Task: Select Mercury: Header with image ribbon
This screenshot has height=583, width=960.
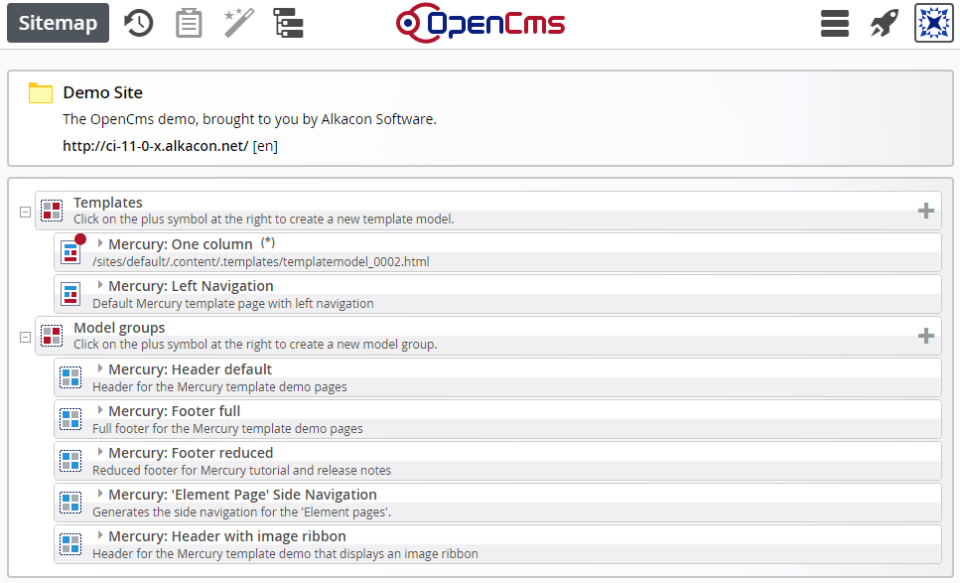Action: (497, 544)
